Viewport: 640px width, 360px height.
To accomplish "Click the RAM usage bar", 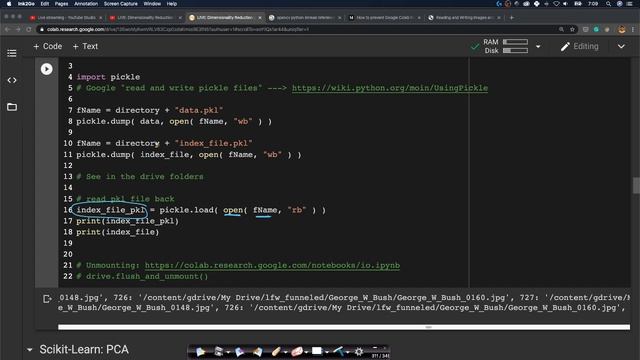I will click(515, 42).
